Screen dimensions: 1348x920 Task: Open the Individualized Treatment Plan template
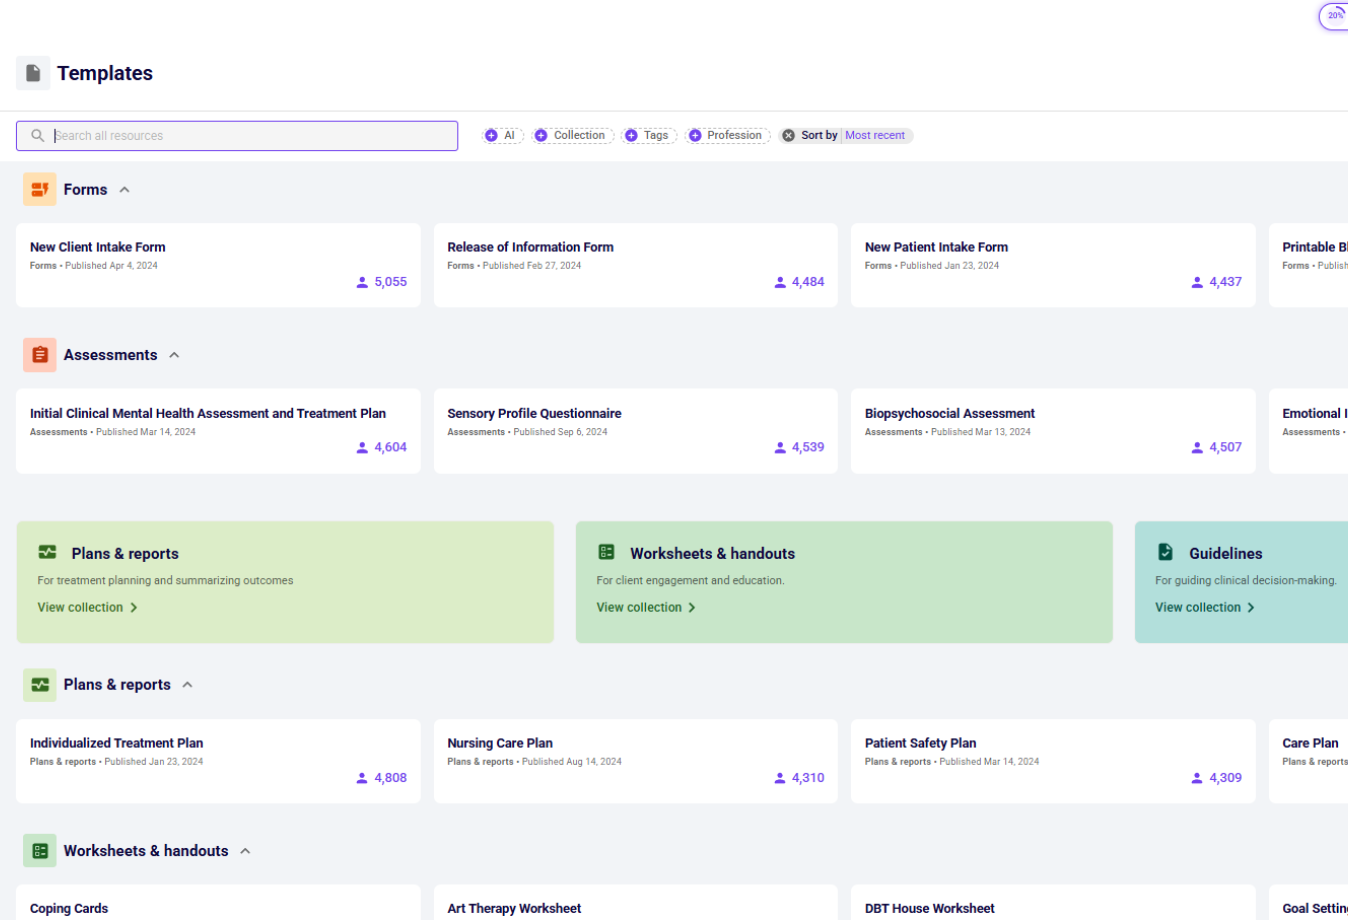(218, 761)
